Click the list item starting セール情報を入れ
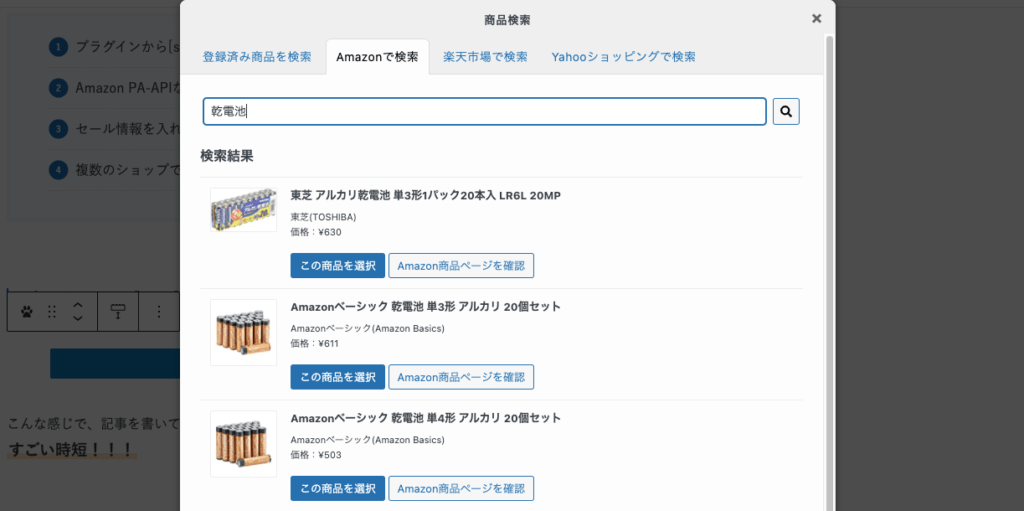Image resolution: width=1024 pixels, height=511 pixels. tap(115, 129)
